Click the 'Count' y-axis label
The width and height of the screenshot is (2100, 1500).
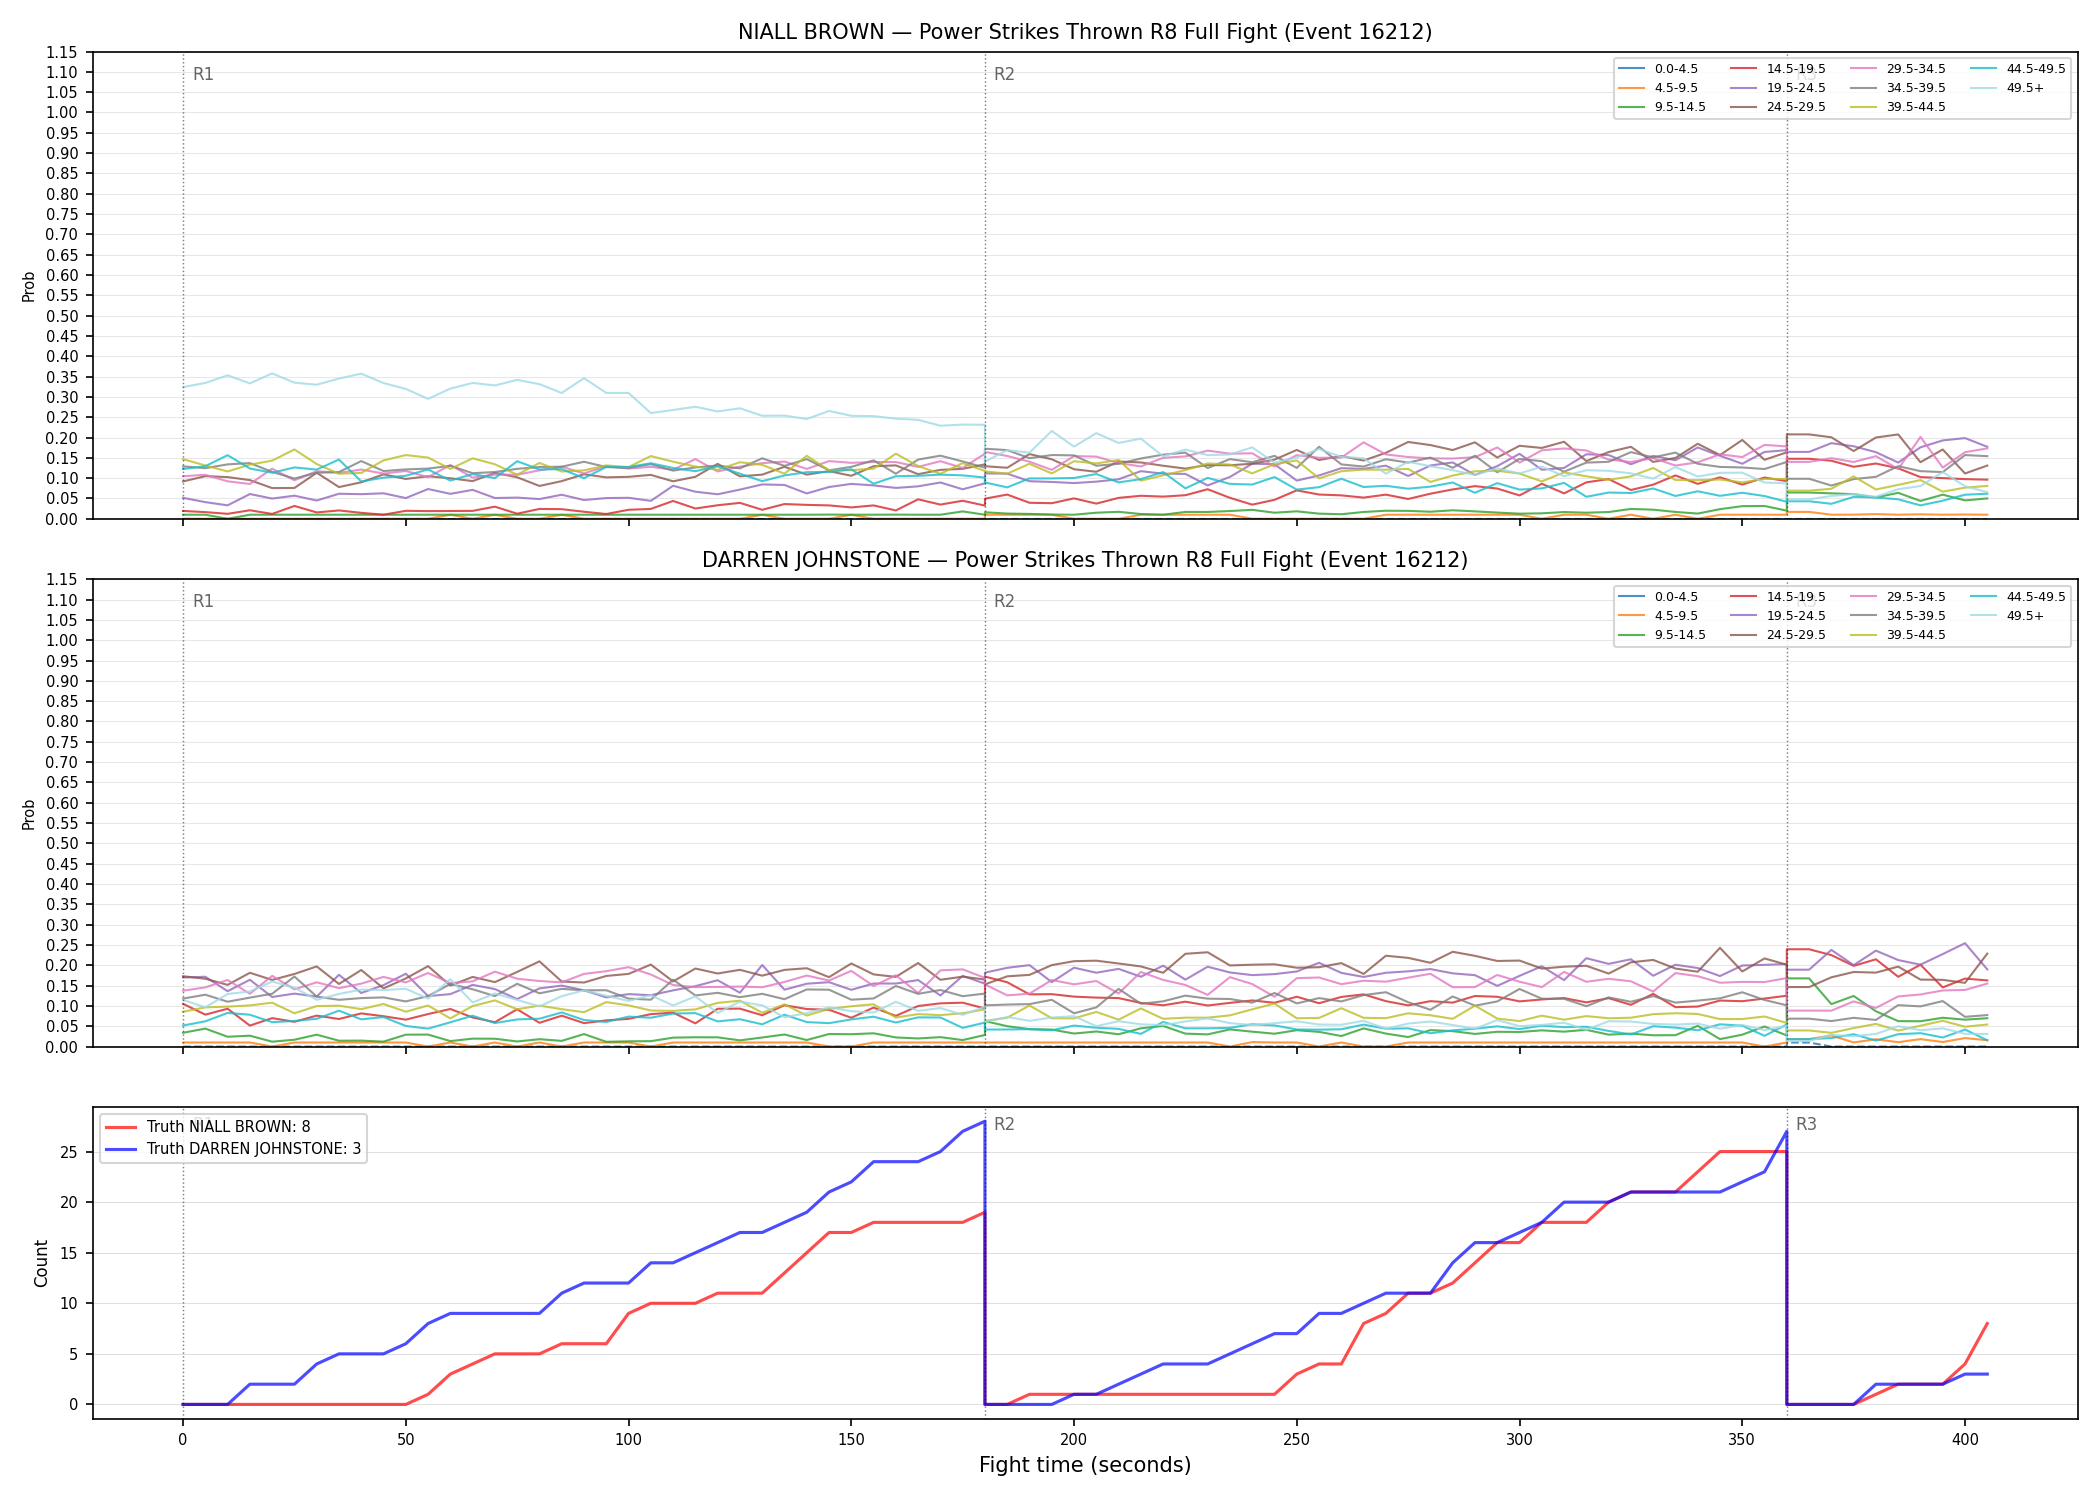pyautogui.click(x=41, y=1263)
